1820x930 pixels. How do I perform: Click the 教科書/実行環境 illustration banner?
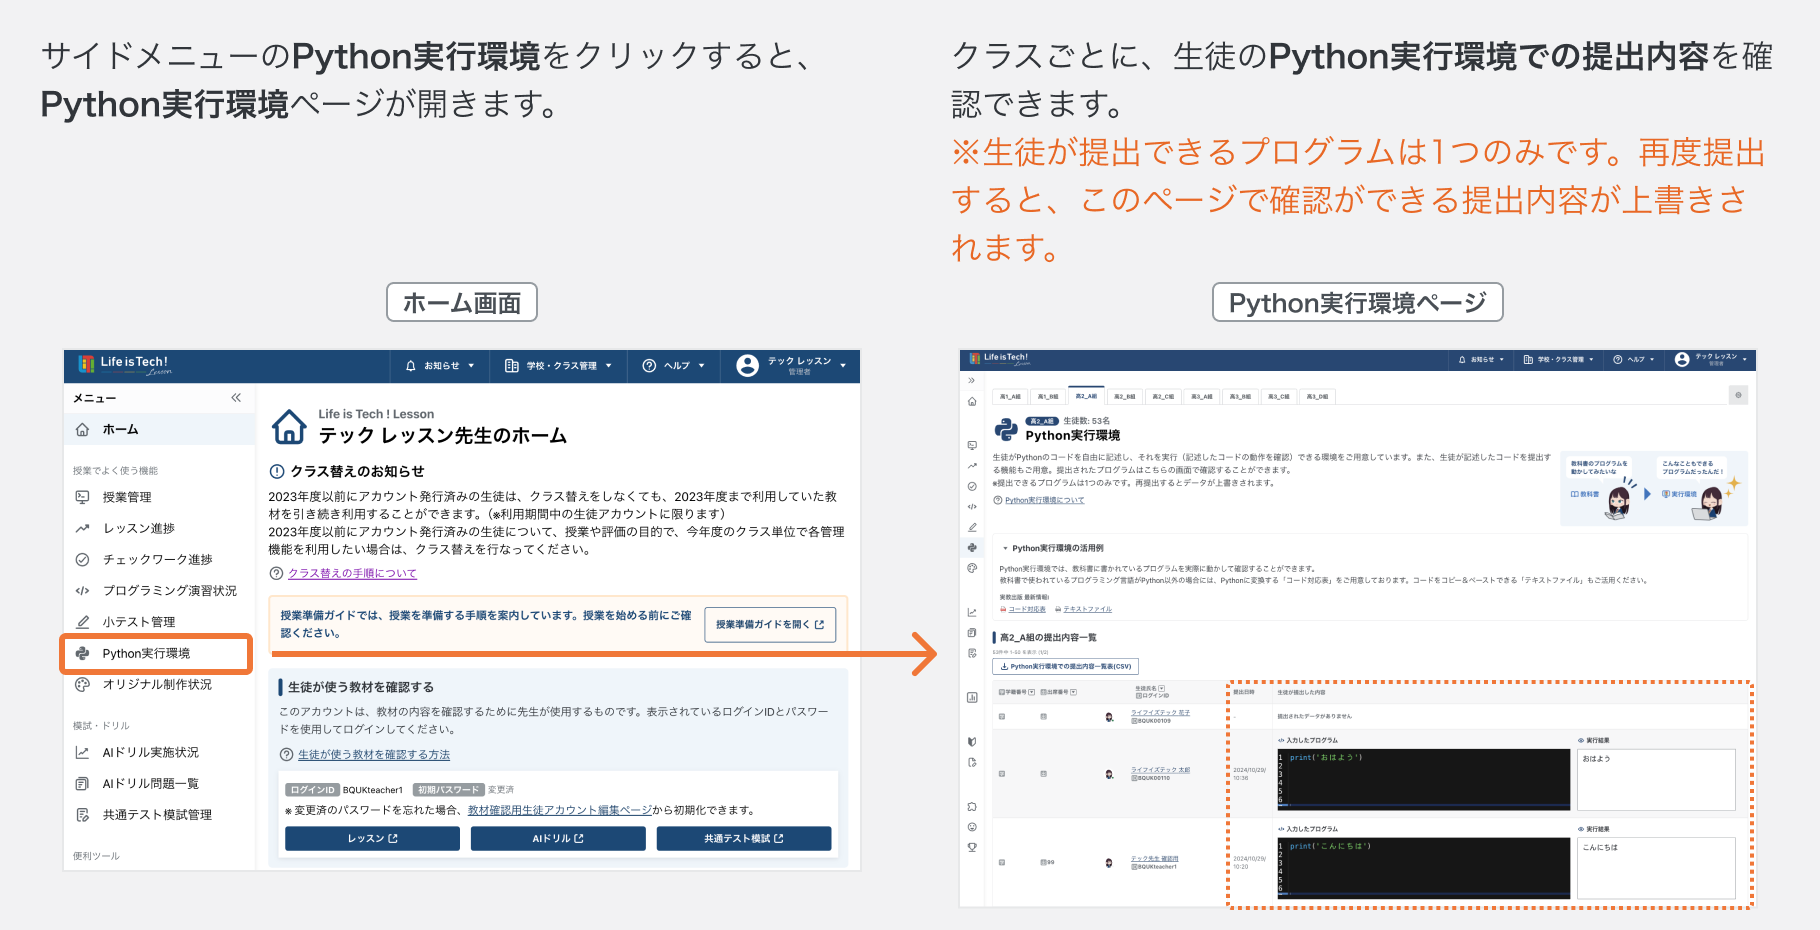(x=1654, y=488)
